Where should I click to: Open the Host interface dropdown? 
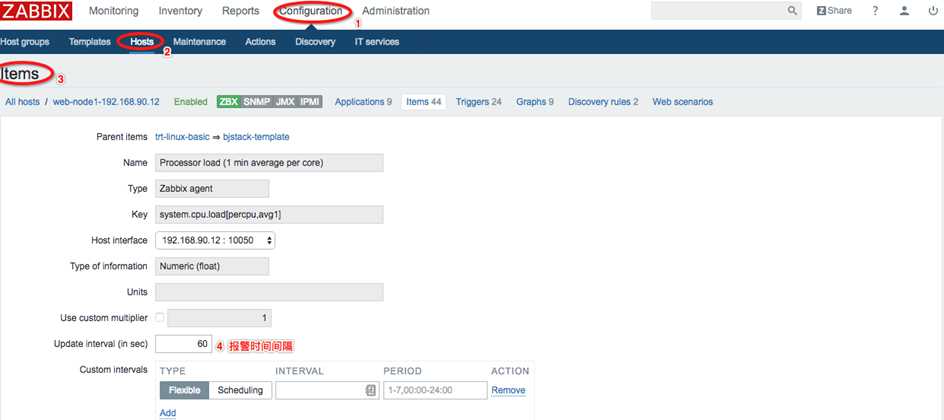point(215,240)
